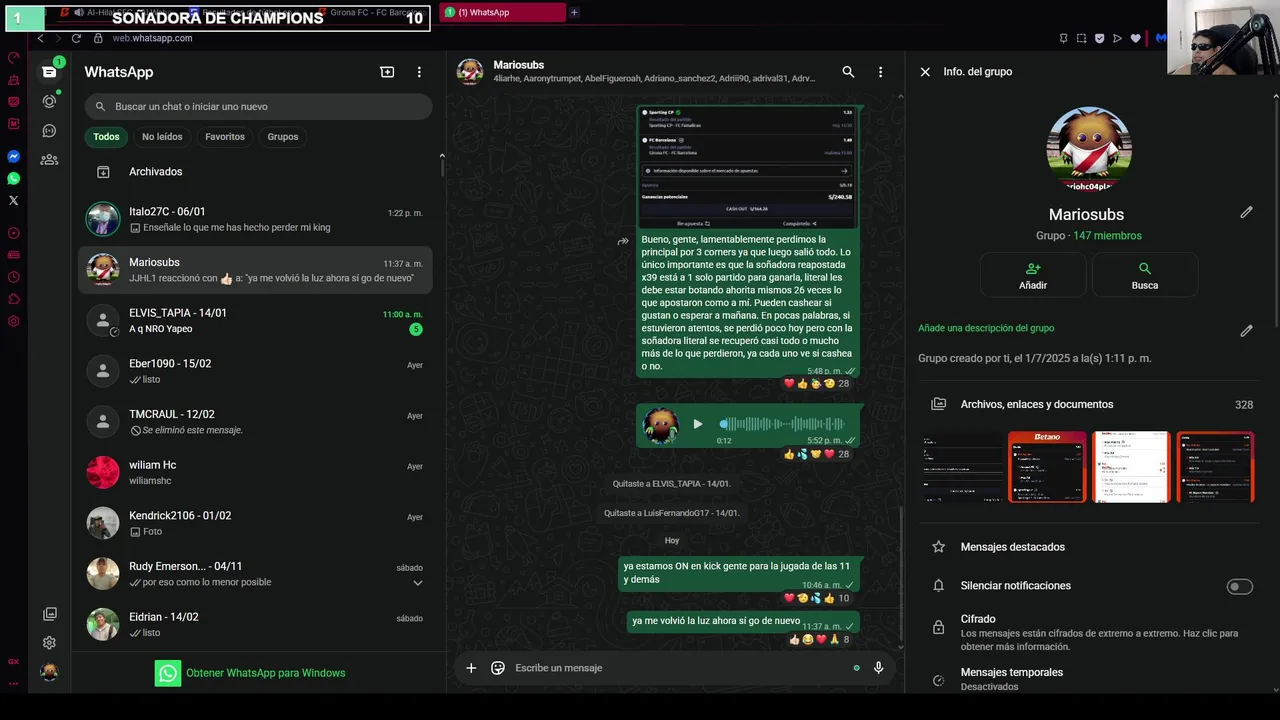
Task: Select the Todos filter tab
Action: tap(106, 137)
